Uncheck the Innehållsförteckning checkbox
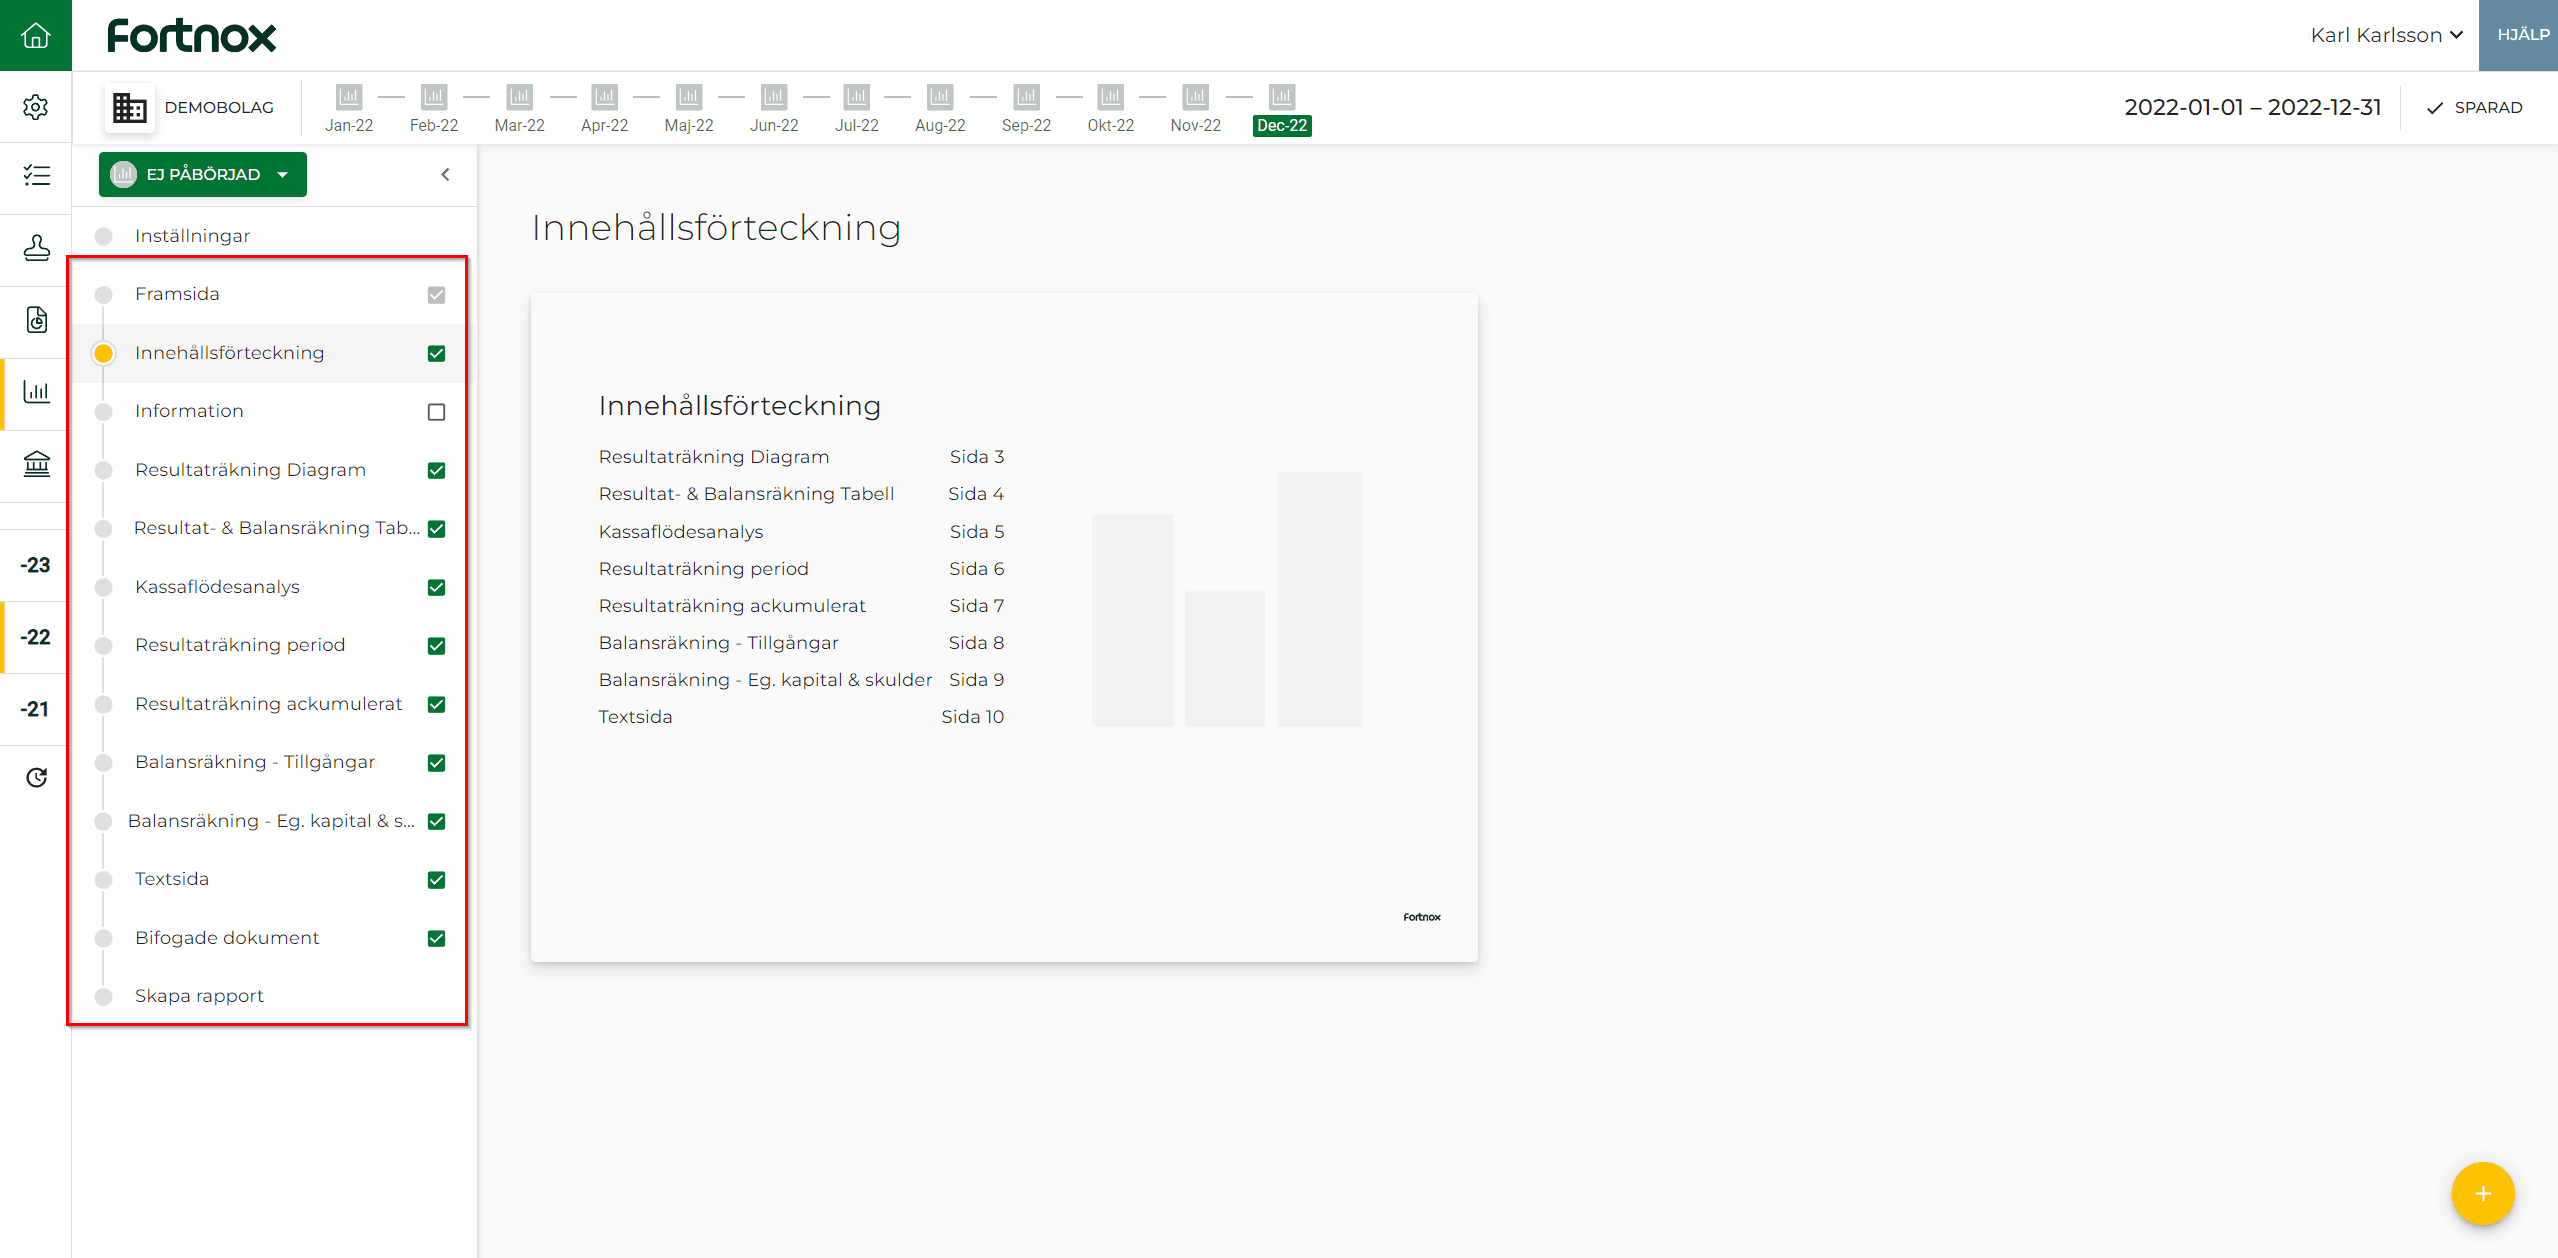Viewport: 2558px width, 1258px height. (436, 353)
